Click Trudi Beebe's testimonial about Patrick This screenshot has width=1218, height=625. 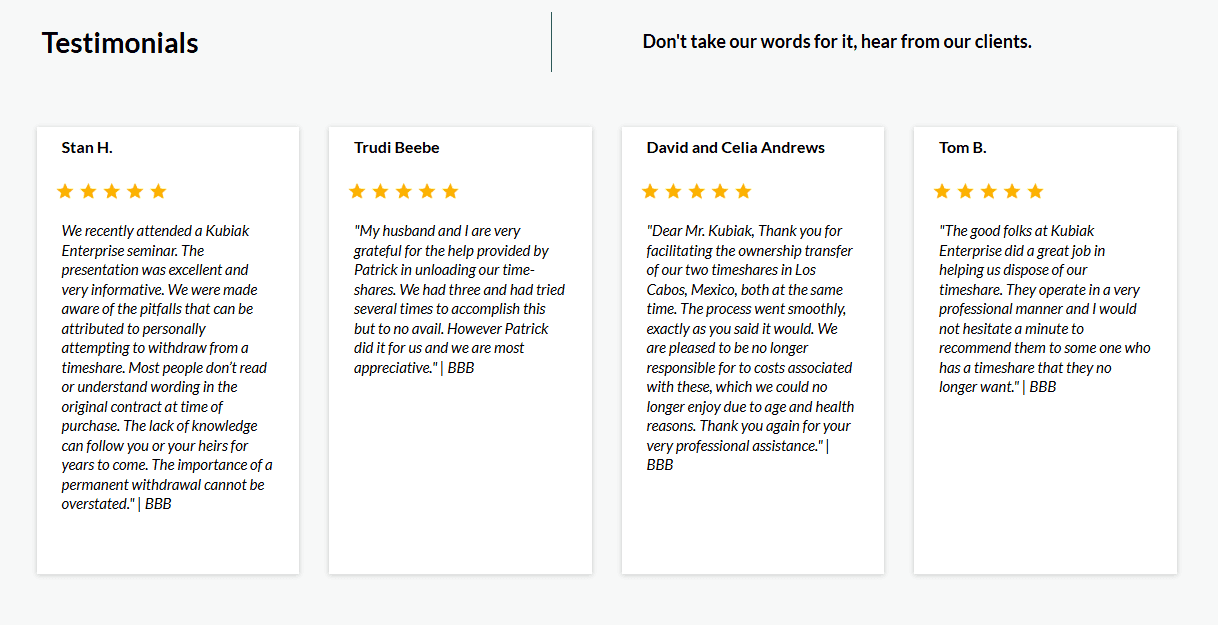(x=459, y=299)
